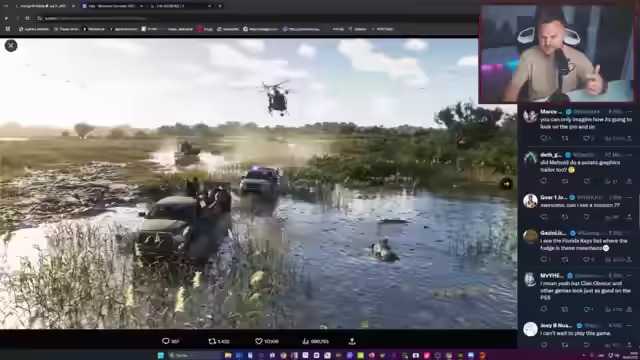
Task: Like Gear 1 Jo's comment
Action: pyautogui.click(x=587, y=217)
